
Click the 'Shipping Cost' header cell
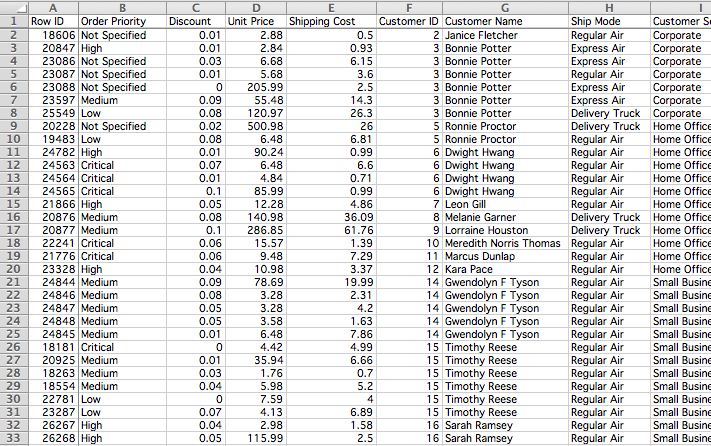coord(331,21)
